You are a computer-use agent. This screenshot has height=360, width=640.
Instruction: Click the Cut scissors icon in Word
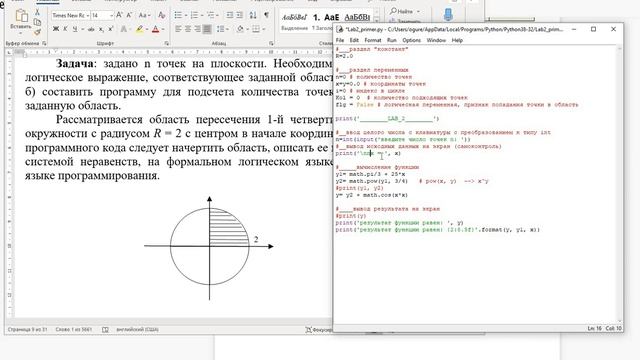coord(38,12)
